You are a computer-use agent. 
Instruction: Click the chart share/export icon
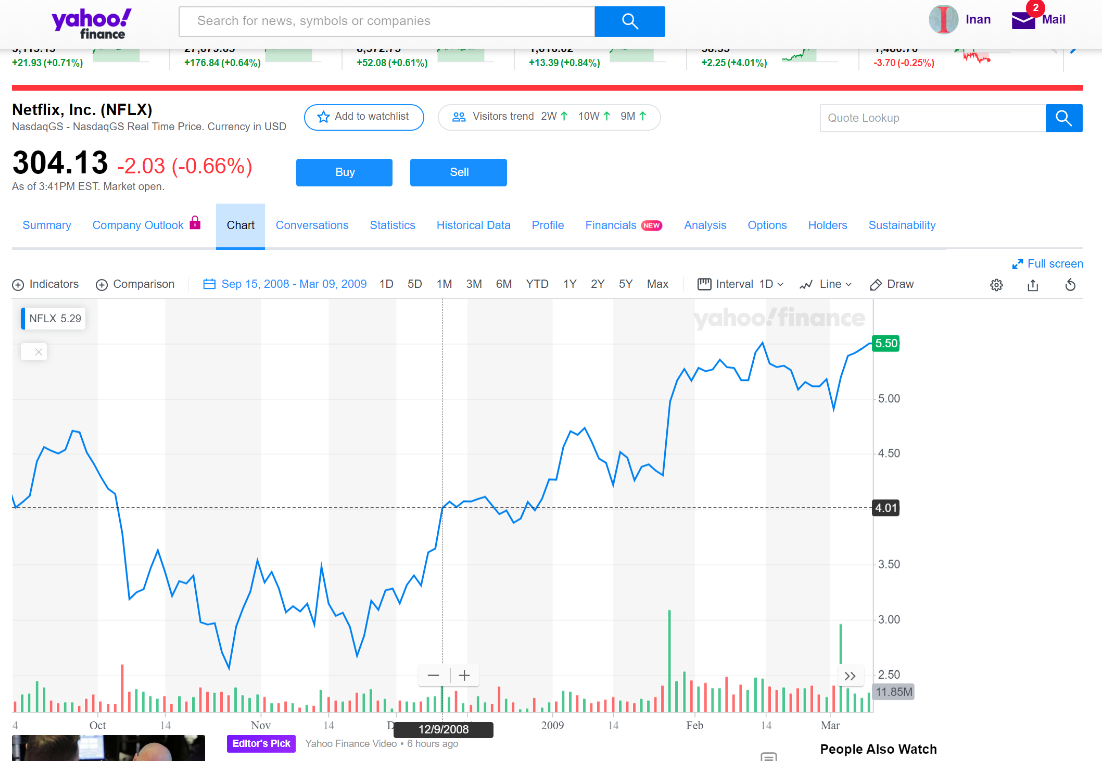point(1032,284)
